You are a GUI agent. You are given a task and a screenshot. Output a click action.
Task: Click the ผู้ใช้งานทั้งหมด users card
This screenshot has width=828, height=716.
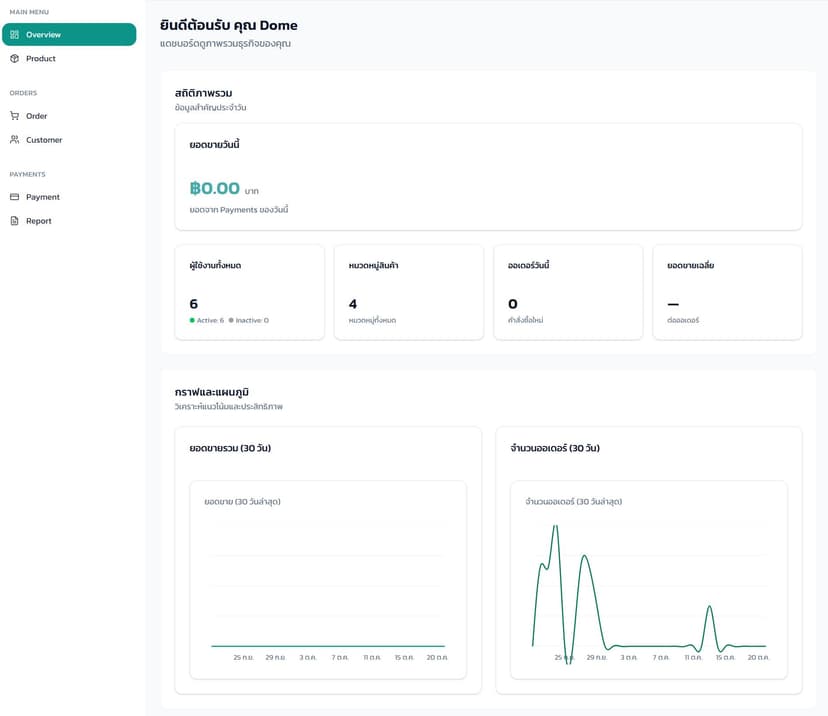[249, 292]
